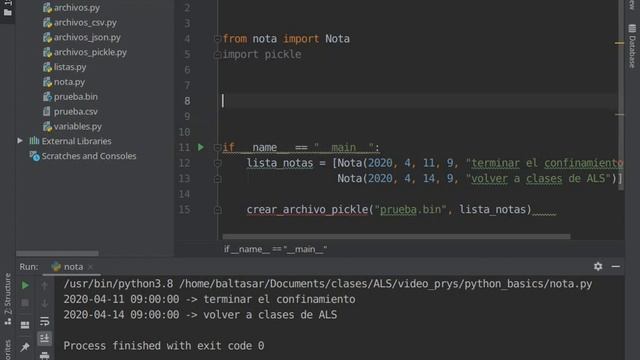640x360 pixels.
Task: Click the Scratches and Consoles icon
Action: (x=34, y=156)
